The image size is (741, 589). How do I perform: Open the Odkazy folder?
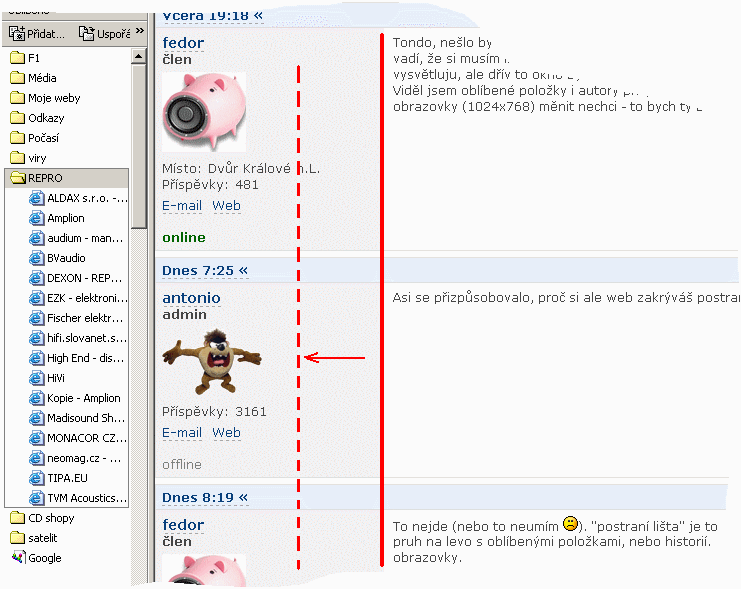pos(37,118)
